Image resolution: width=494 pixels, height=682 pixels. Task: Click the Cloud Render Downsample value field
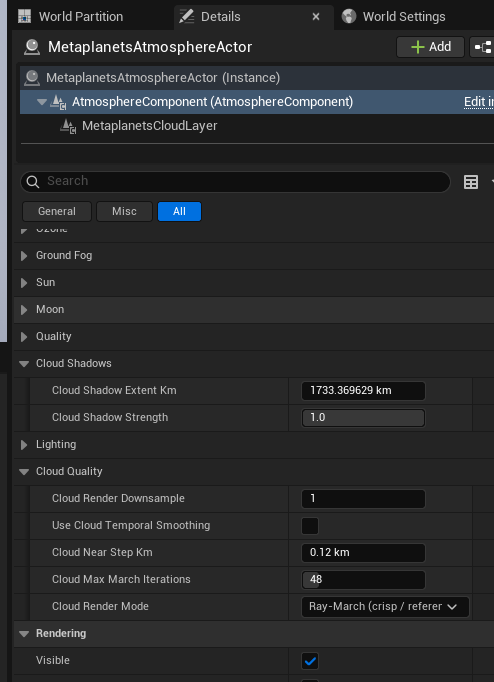tap(363, 498)
